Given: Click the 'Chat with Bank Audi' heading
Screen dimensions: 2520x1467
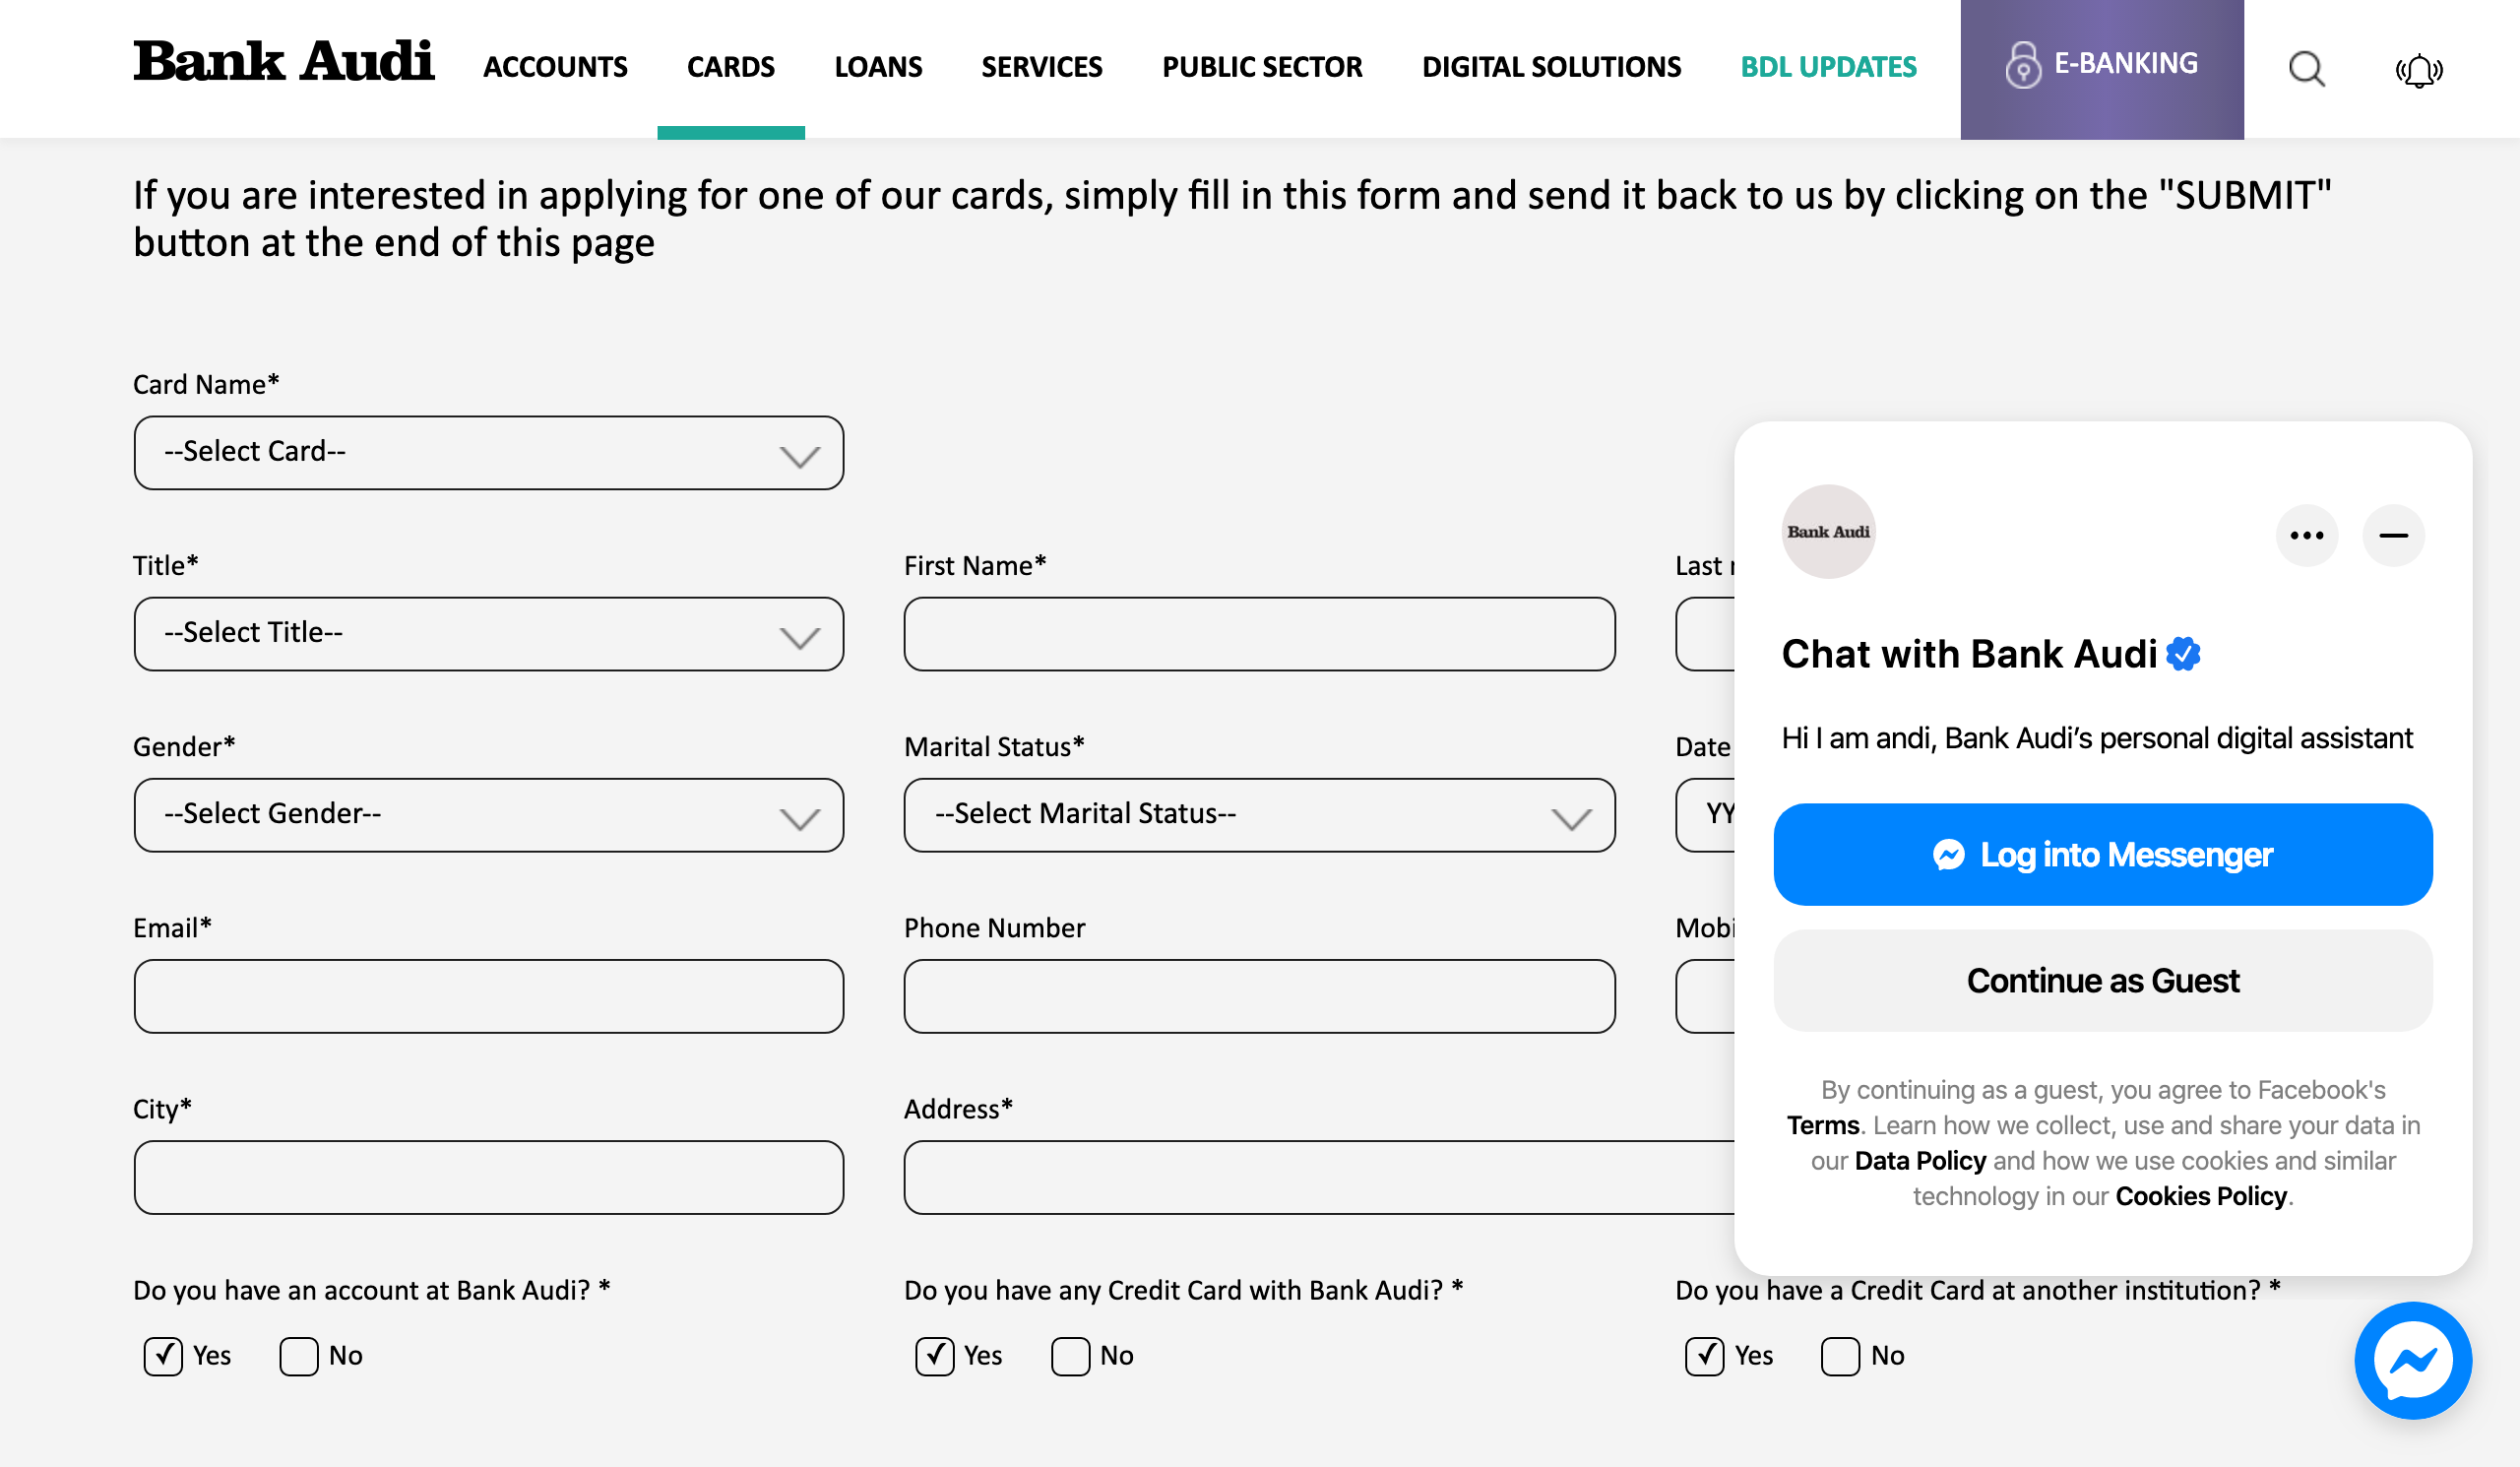Looking at the screenshot, I should (x=1968, y=654).
